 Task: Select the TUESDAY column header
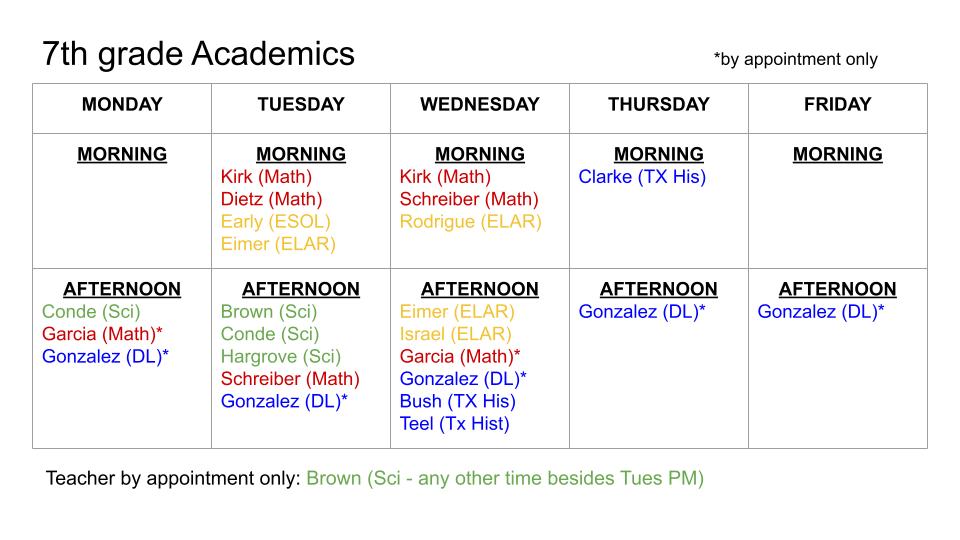(300, 104)
